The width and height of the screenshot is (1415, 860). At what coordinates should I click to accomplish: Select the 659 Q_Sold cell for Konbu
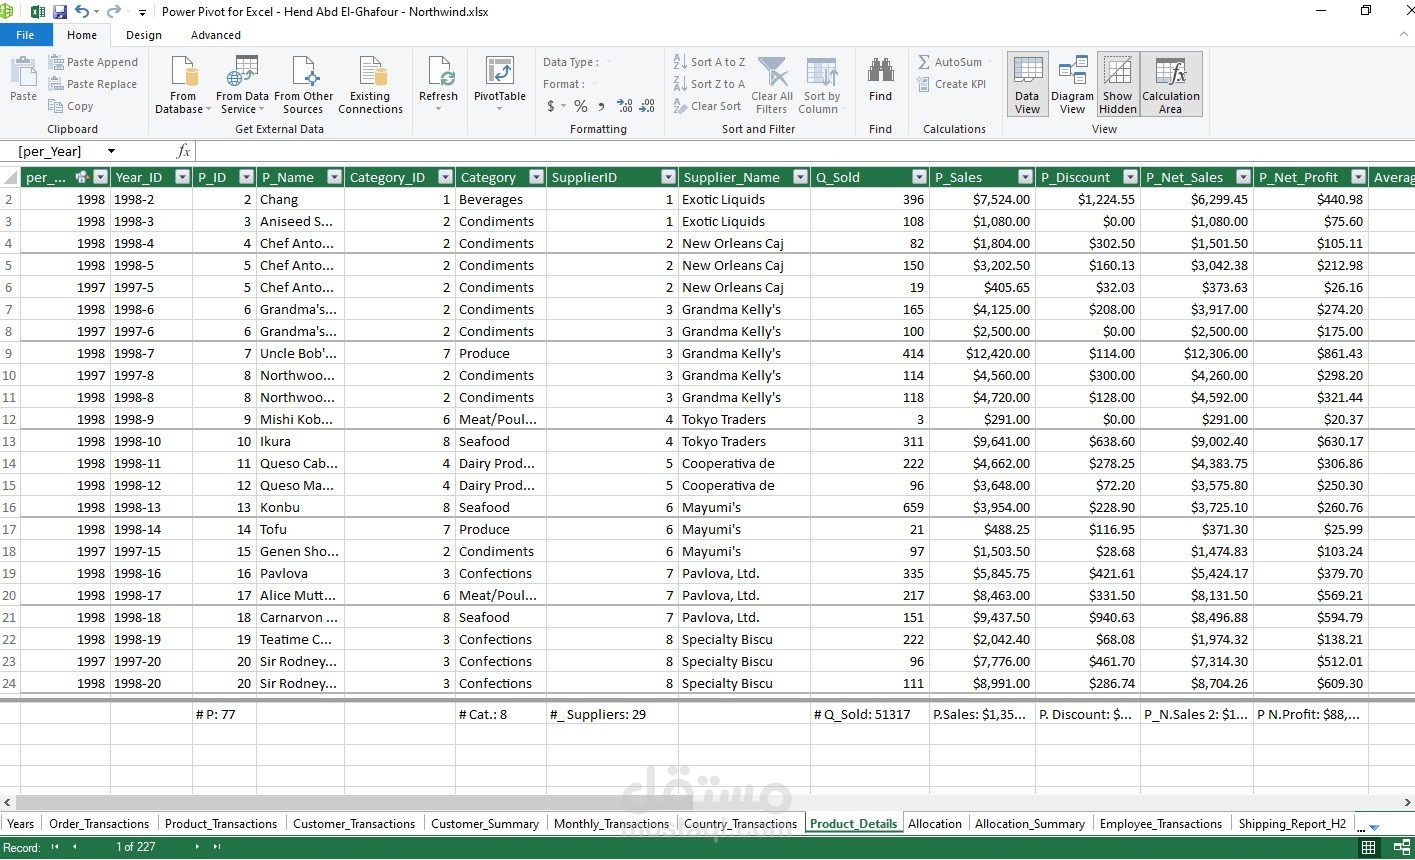870,508
